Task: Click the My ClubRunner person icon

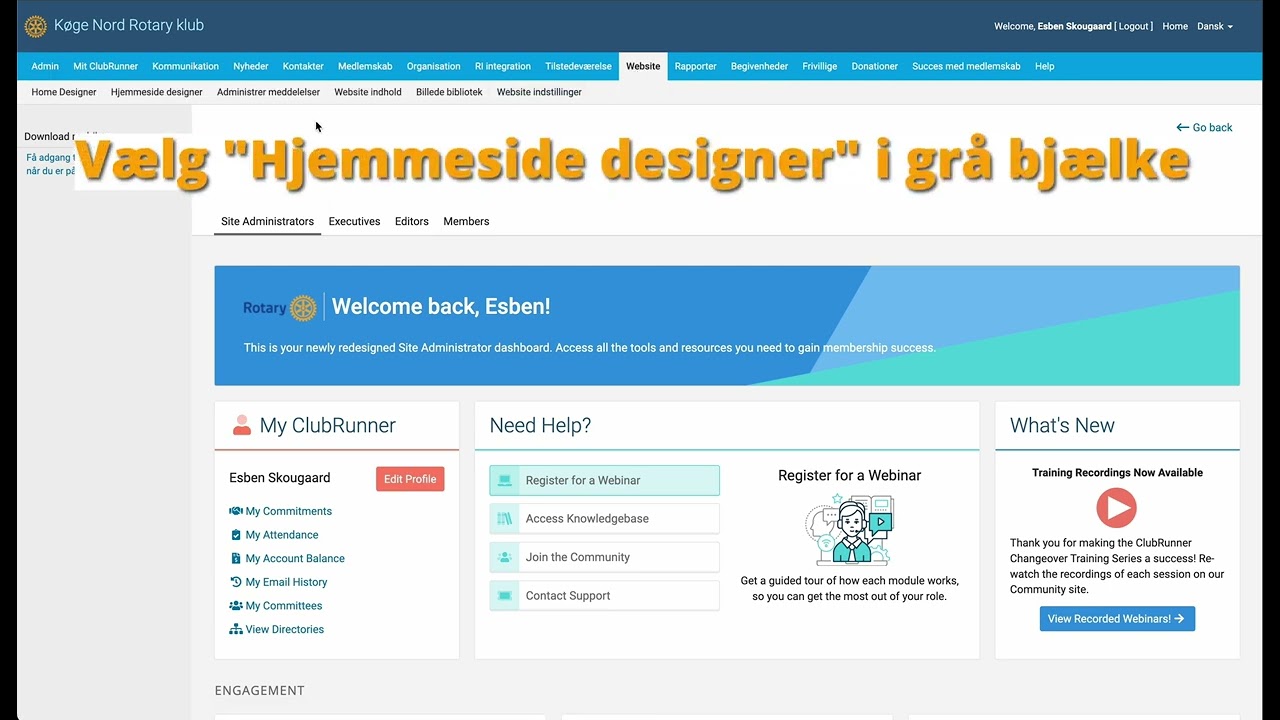Action: [242, 425]
